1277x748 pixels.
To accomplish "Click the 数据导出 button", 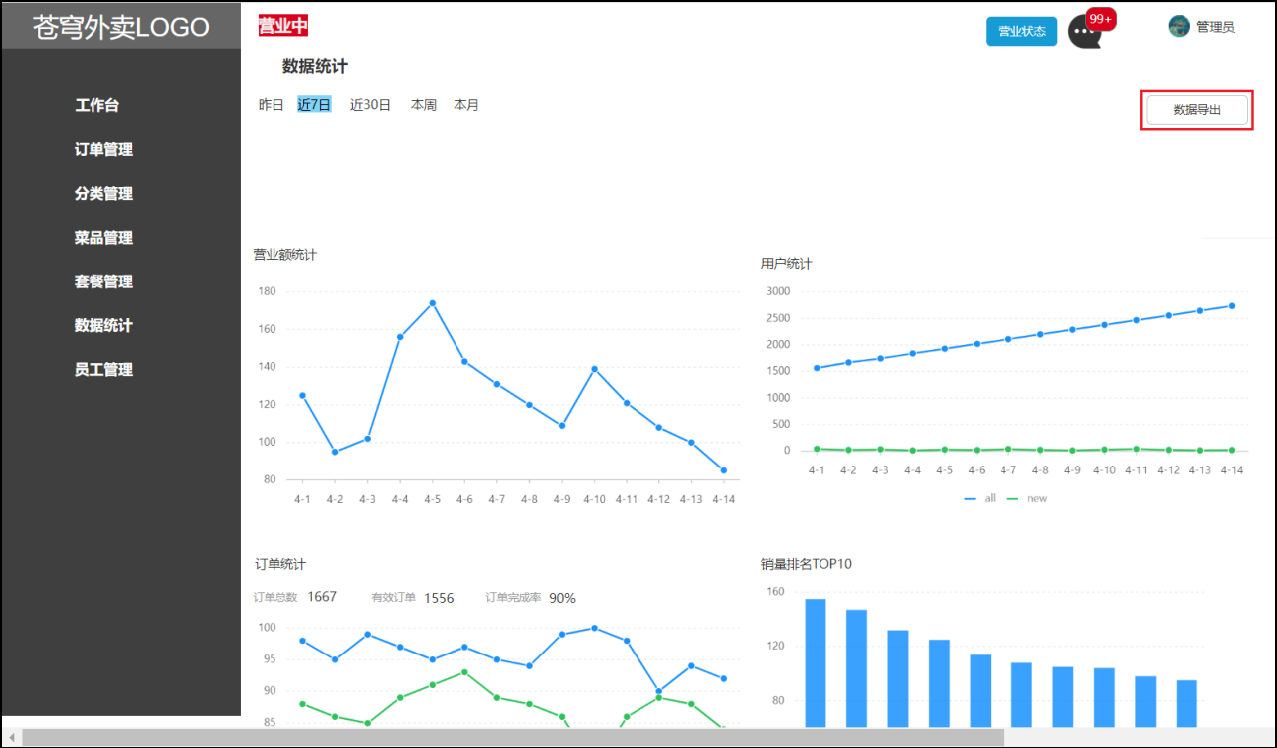I will pyautogui.click(x=1197, y=110).
